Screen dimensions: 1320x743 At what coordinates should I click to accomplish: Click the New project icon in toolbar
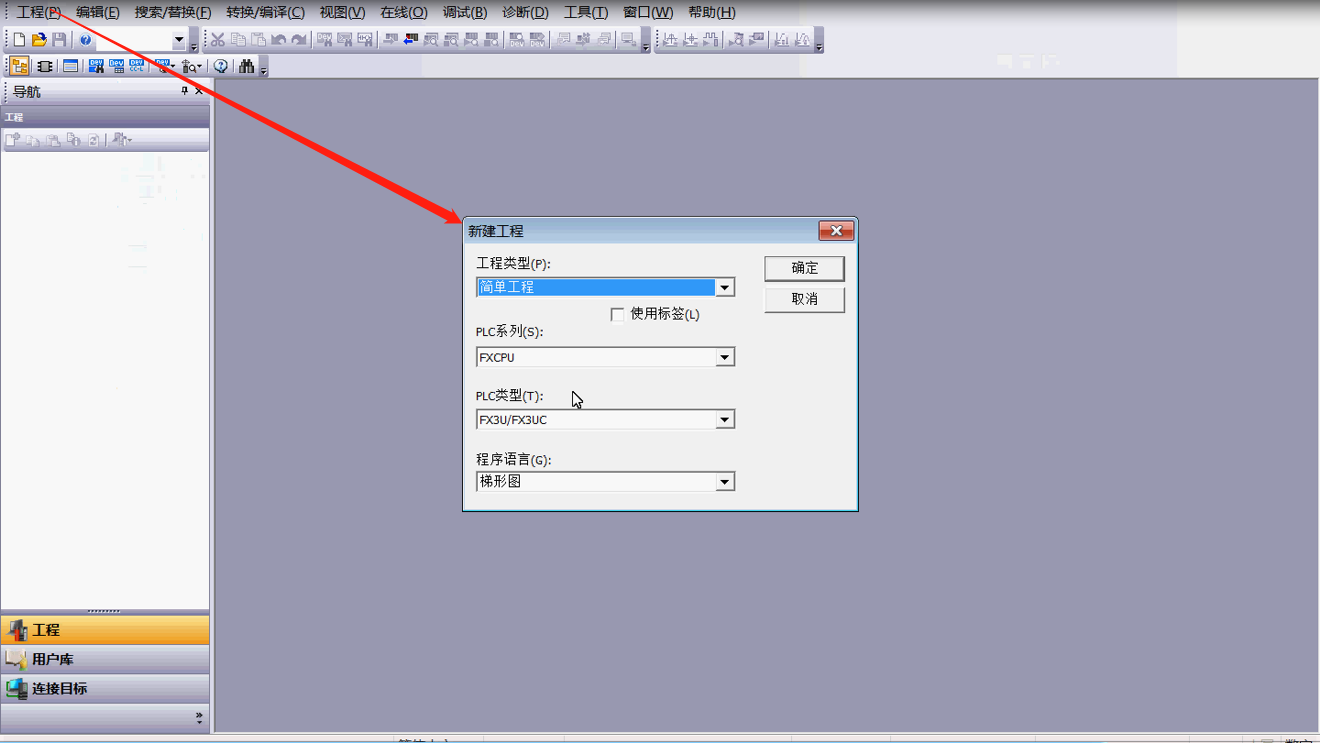[19, 40]
